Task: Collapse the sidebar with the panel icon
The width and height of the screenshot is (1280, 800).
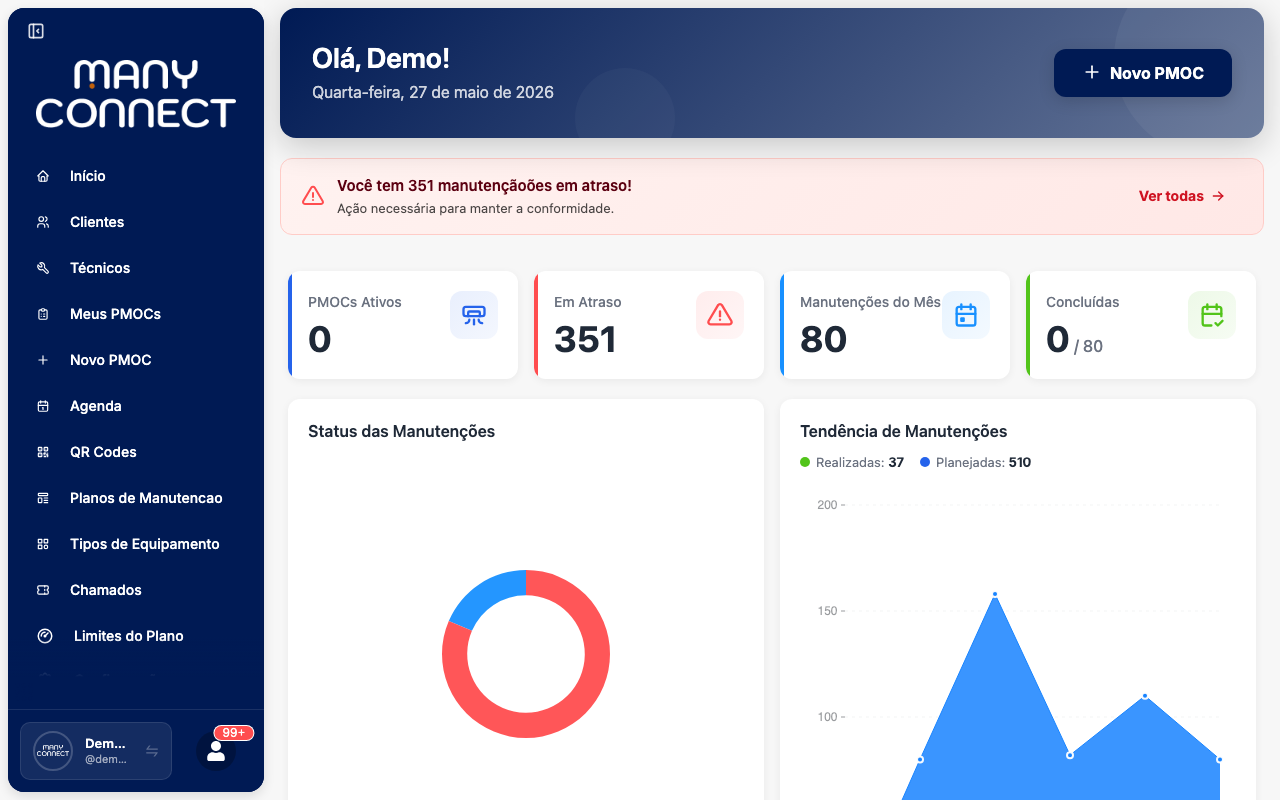Action: point(36,31)
